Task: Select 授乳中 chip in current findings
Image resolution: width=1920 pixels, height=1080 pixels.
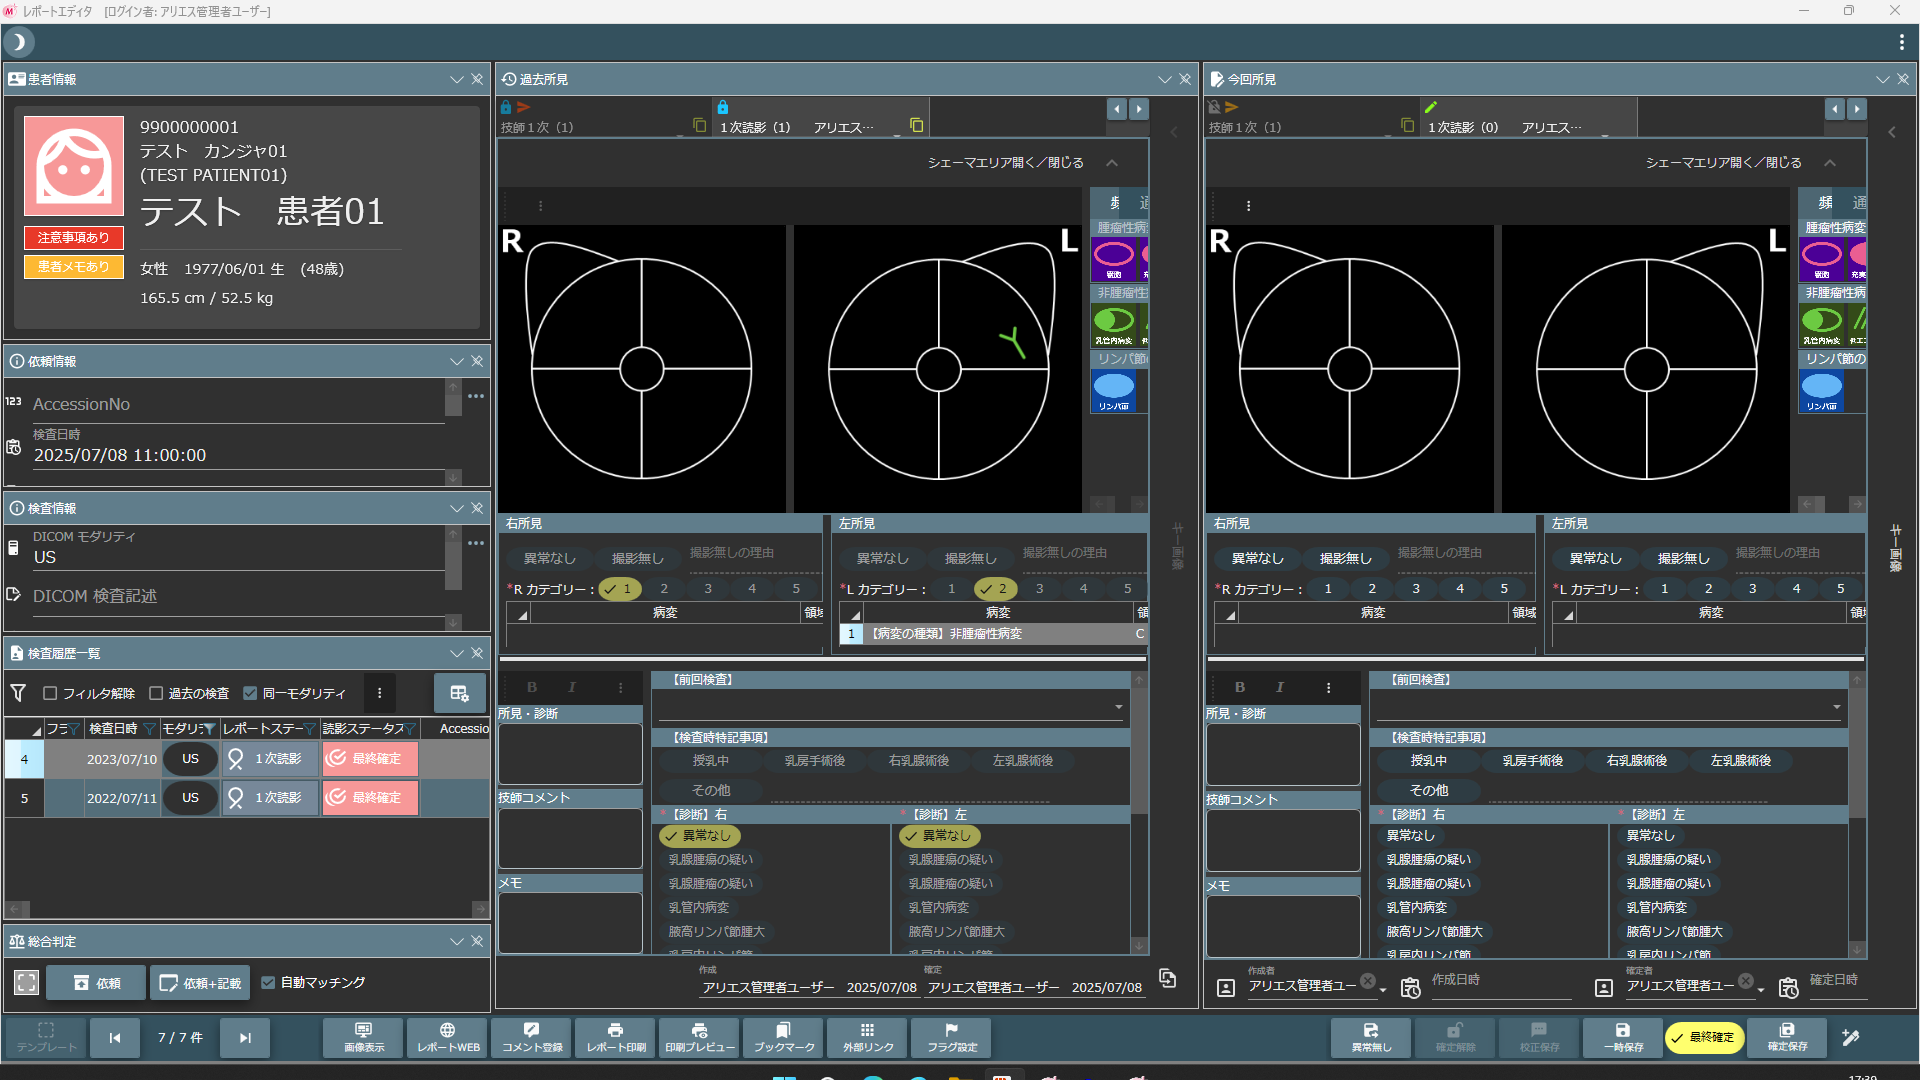Action: (x=1428, y=760)
